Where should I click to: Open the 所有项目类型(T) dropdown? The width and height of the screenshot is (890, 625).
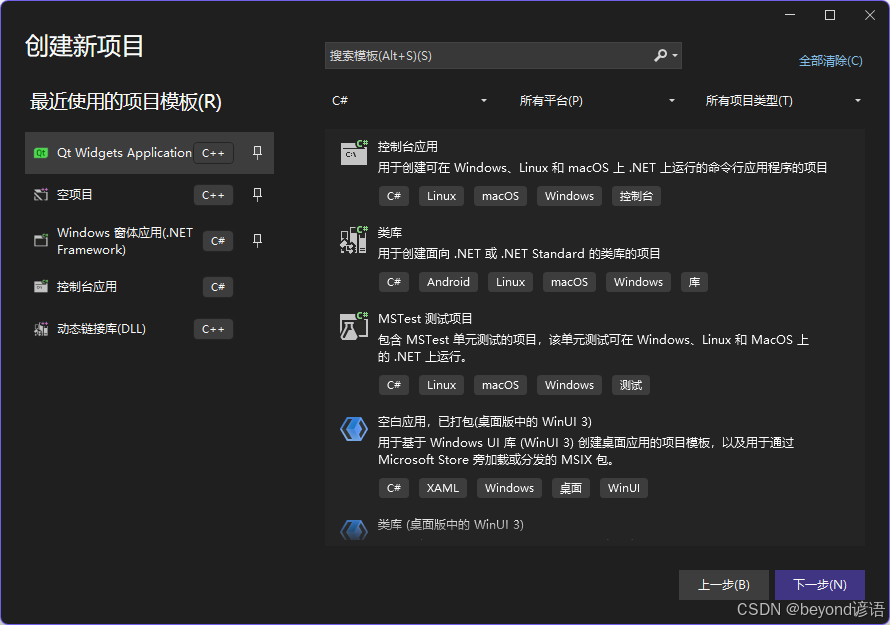[x=783, y=101]
